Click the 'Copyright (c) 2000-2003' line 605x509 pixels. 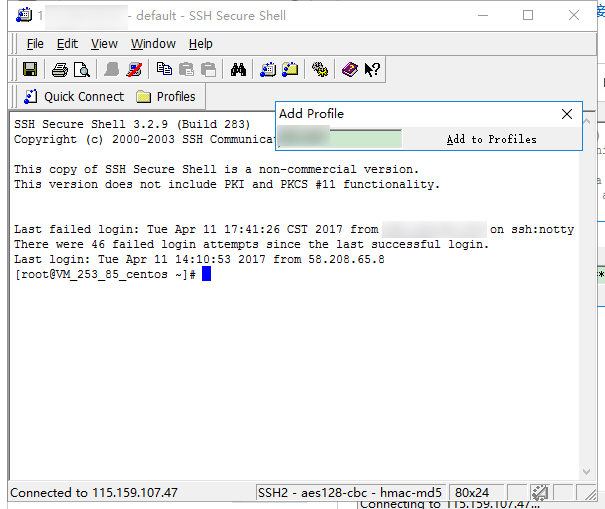(x=144, y=139)
